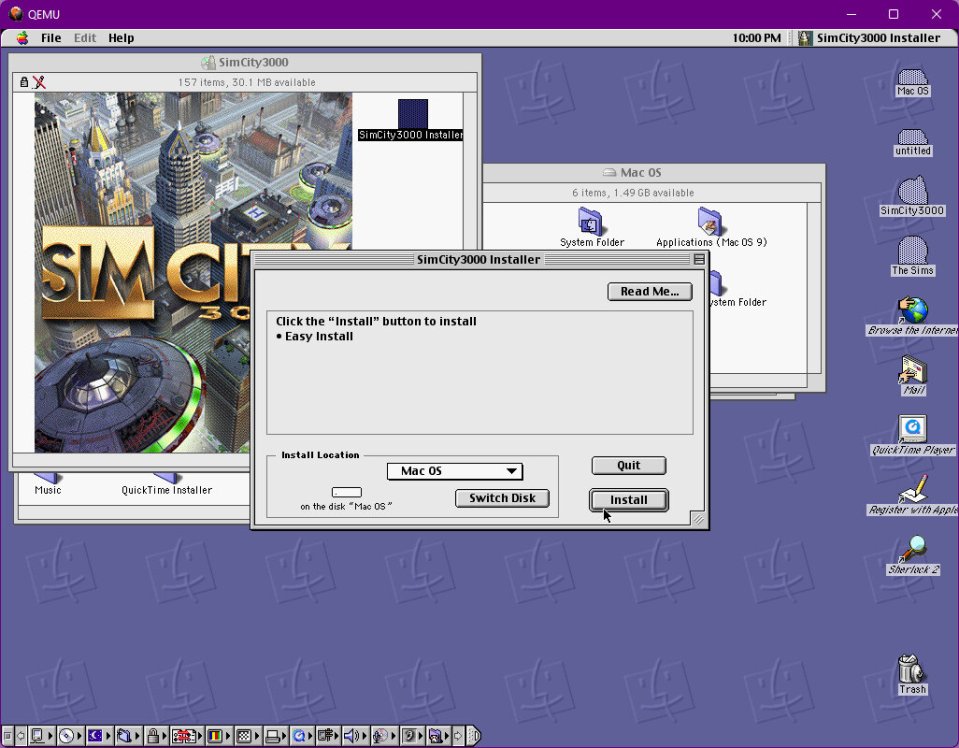Open the Browse the Internet desktop icon

click(912, 311)
